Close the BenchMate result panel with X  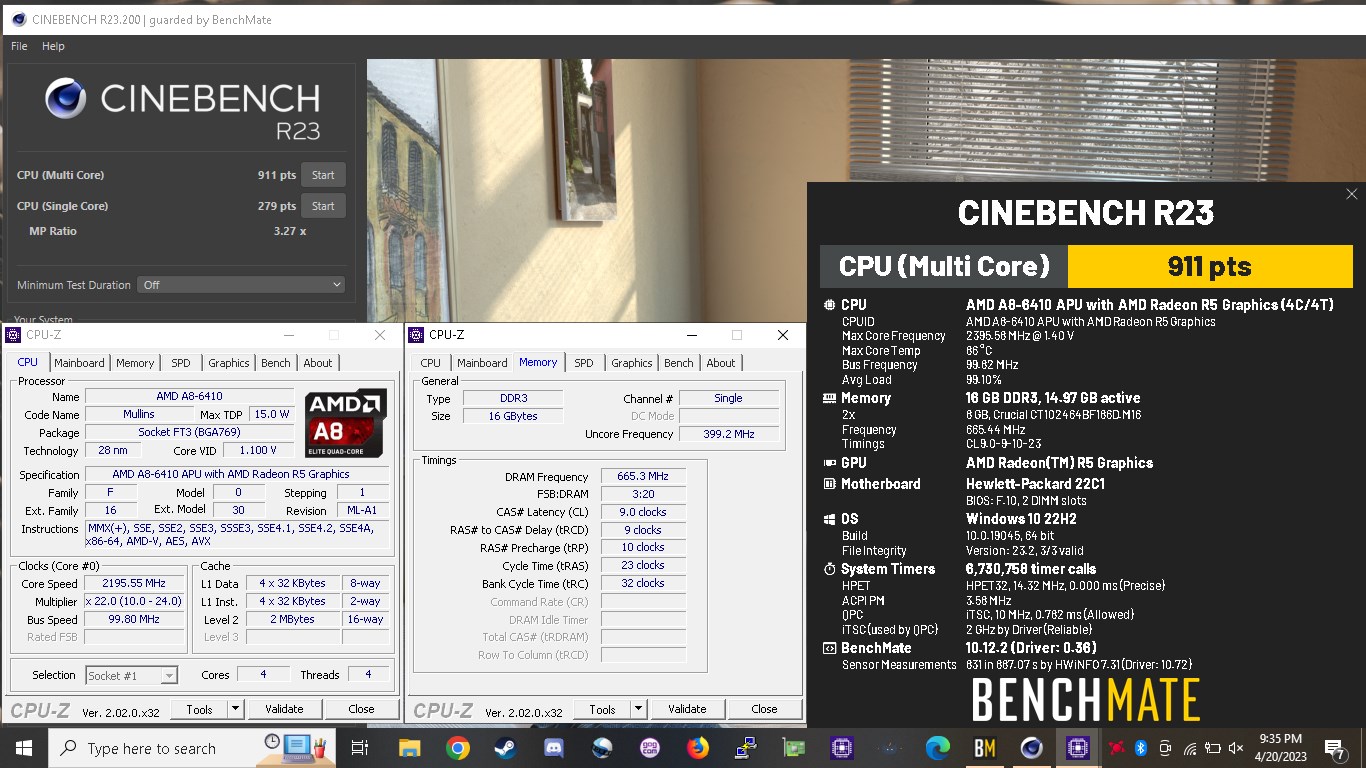1352,194
